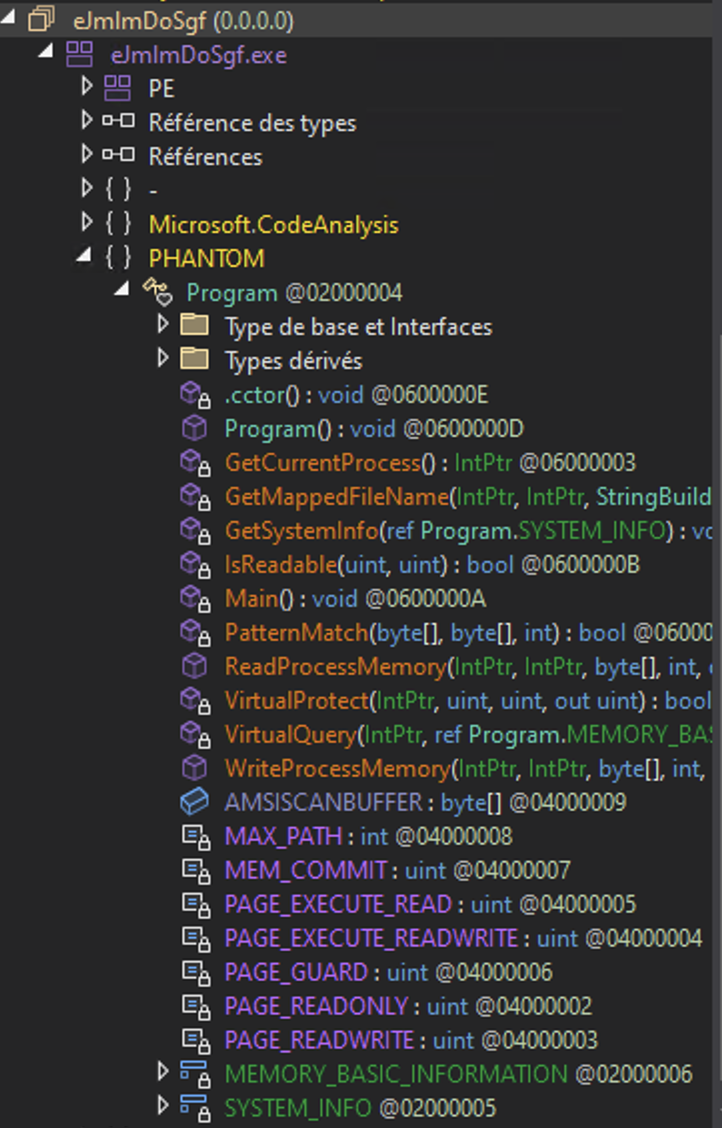The image size is (722, 1128).
Task: Expand the Références node arrow
Action: pyautogui.click(x=87, y=156)
